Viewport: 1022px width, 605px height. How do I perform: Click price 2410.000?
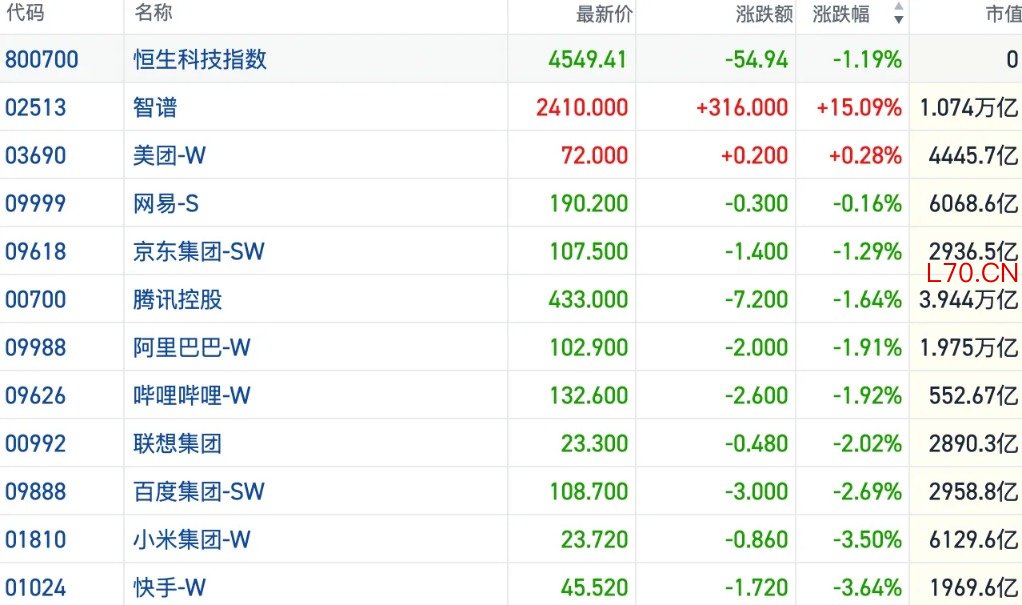(x=582, y=108)
